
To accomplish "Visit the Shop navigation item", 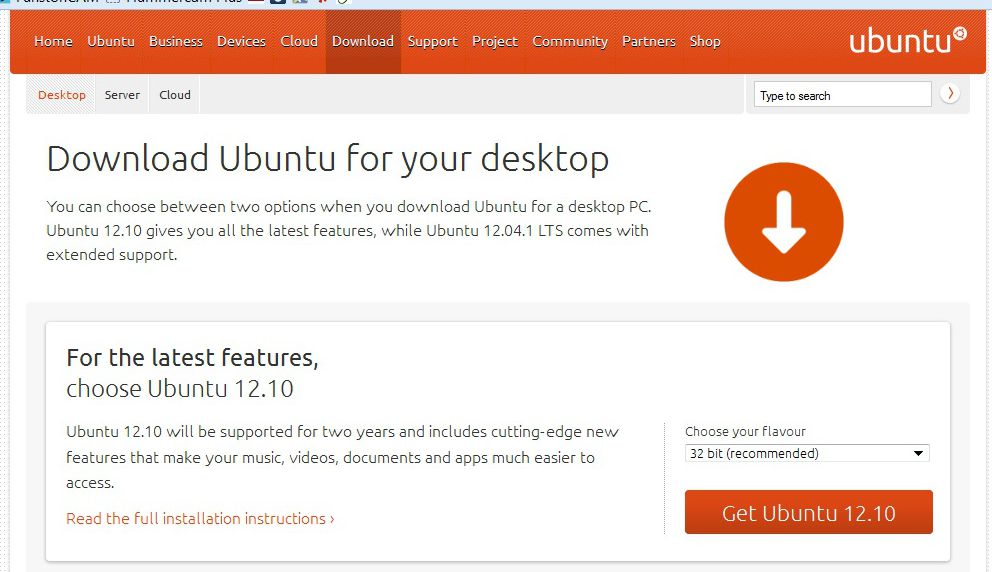I will (x=705, y=41).
